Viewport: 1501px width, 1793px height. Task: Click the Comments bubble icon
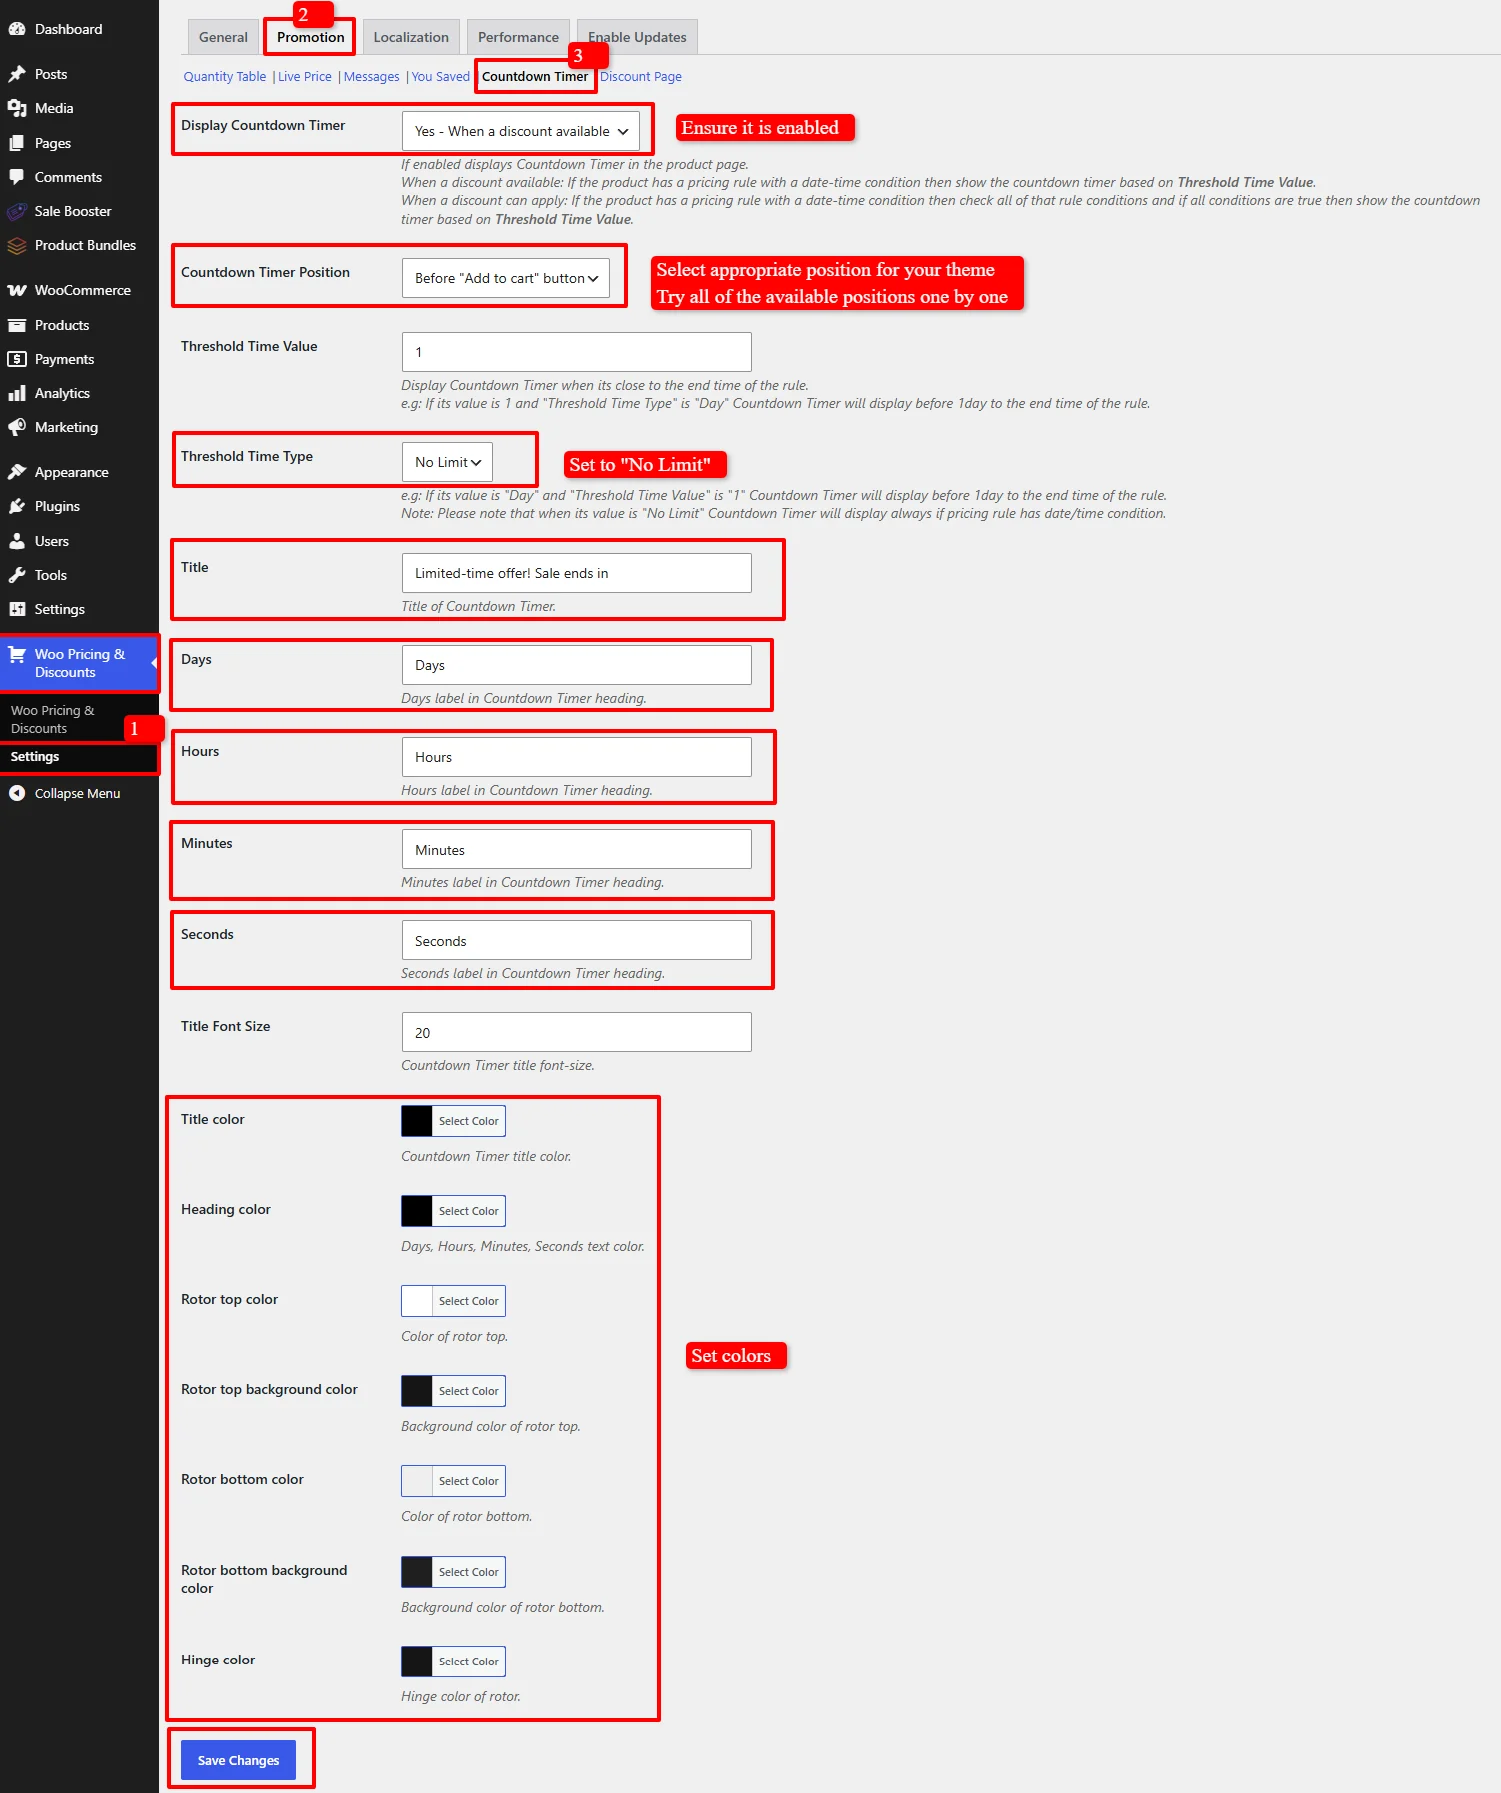coord(17,177)
